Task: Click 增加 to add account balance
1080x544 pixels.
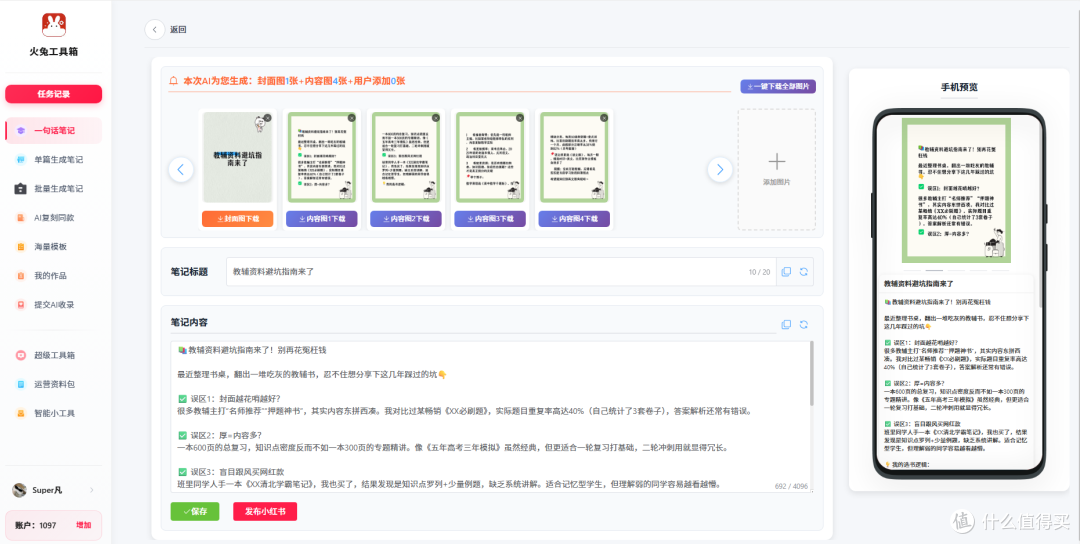Action: [x=83, y=525]
